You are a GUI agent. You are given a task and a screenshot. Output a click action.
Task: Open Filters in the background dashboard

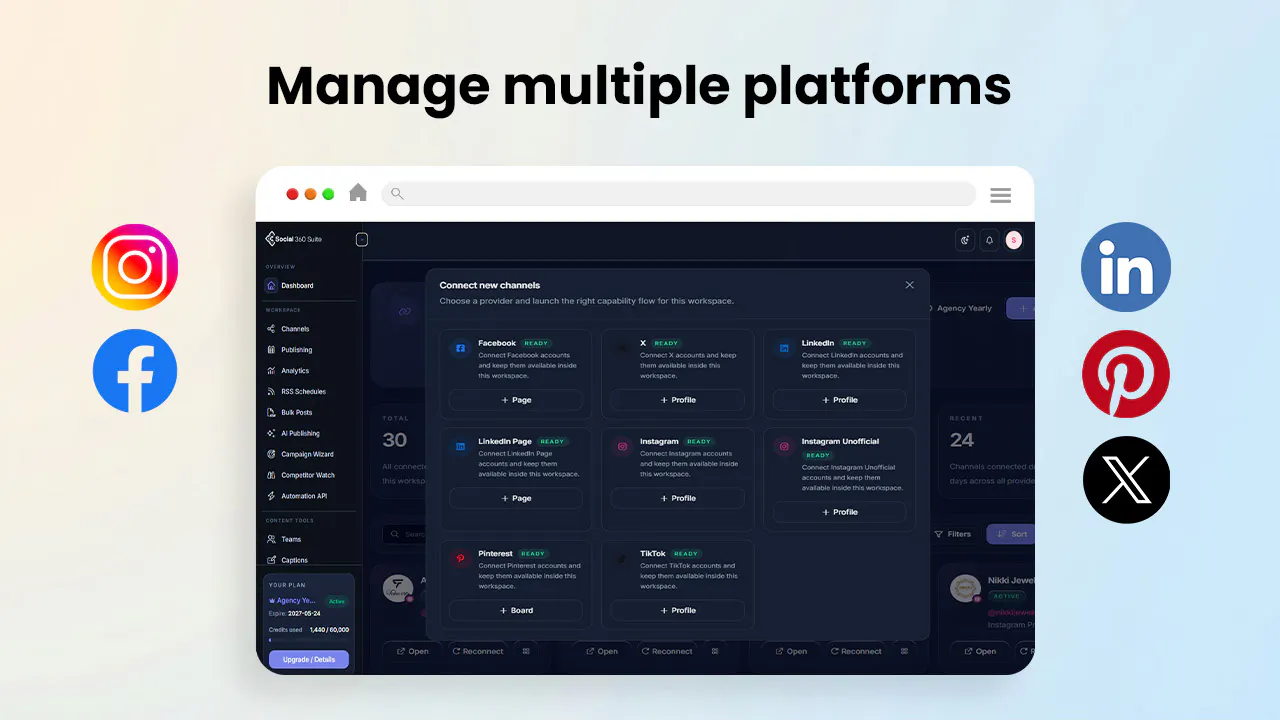(x=953, y=534)
